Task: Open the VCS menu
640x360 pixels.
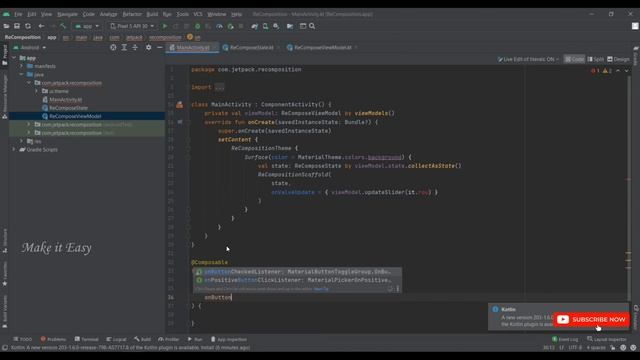Action: pyautogui.click(x=198, y=14)
